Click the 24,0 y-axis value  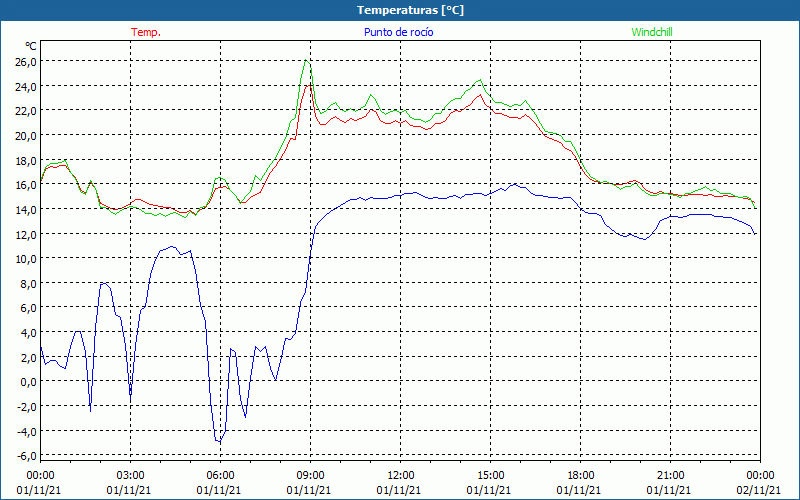click(26, 87)
